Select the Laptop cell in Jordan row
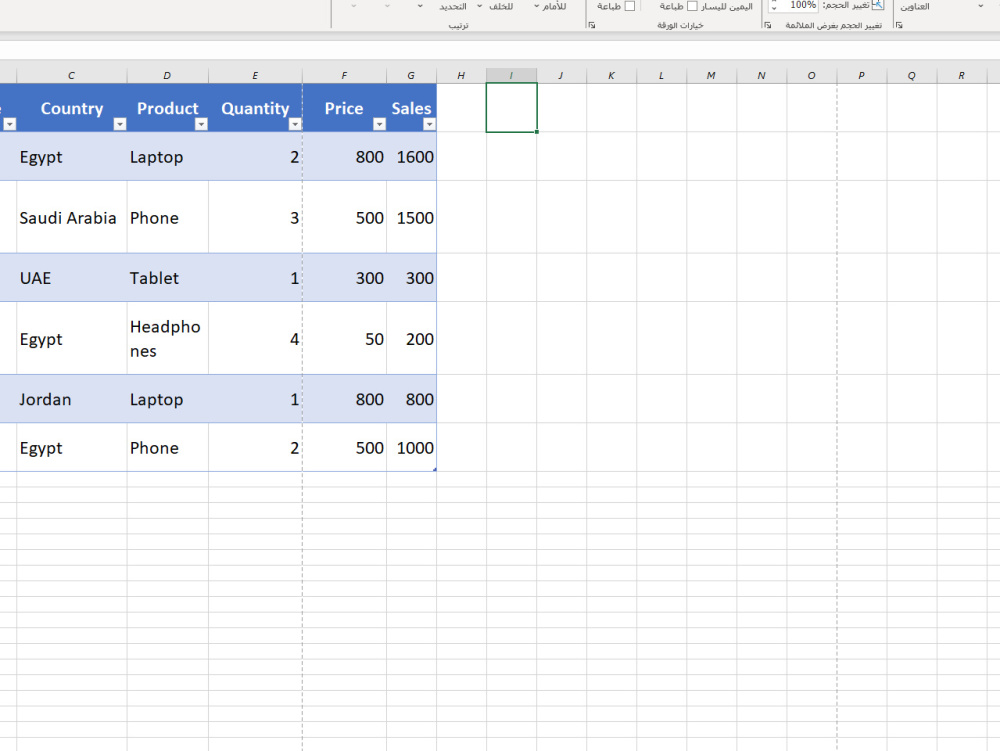1000x751 pixels. click(x=167, y=399)
